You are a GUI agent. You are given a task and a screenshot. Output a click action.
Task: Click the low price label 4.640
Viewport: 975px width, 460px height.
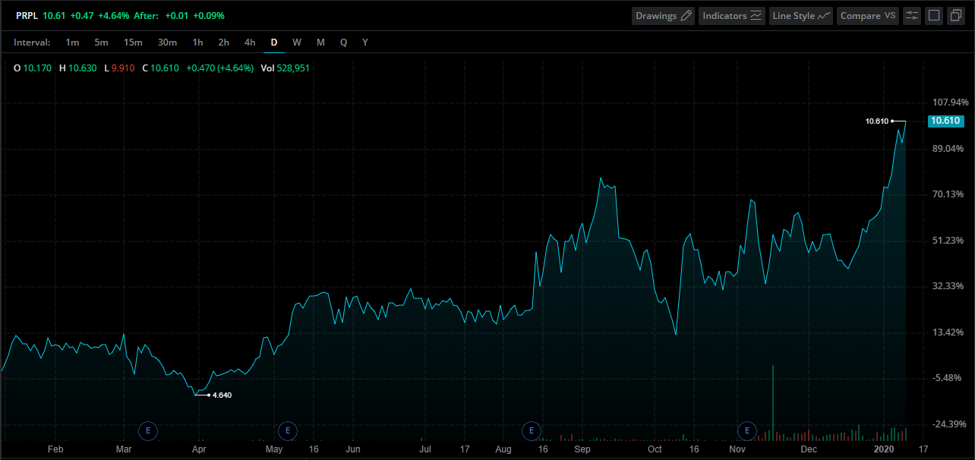pos(222,395)
